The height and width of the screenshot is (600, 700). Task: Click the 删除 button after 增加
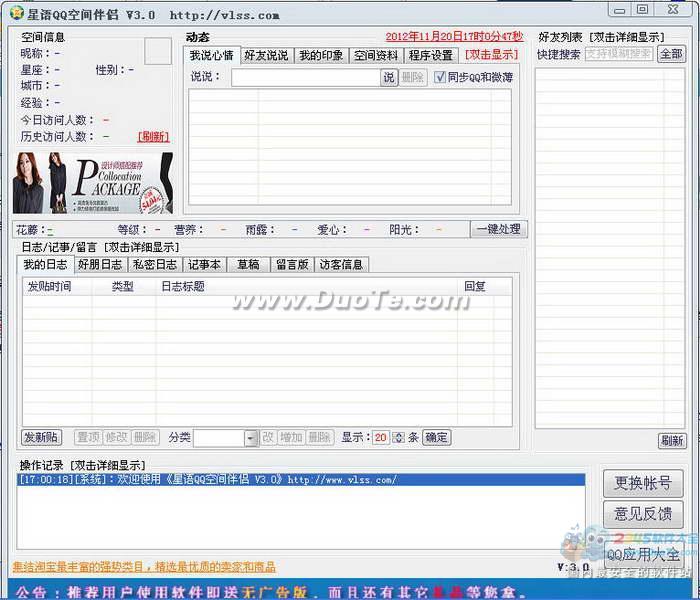pos(319,437)
